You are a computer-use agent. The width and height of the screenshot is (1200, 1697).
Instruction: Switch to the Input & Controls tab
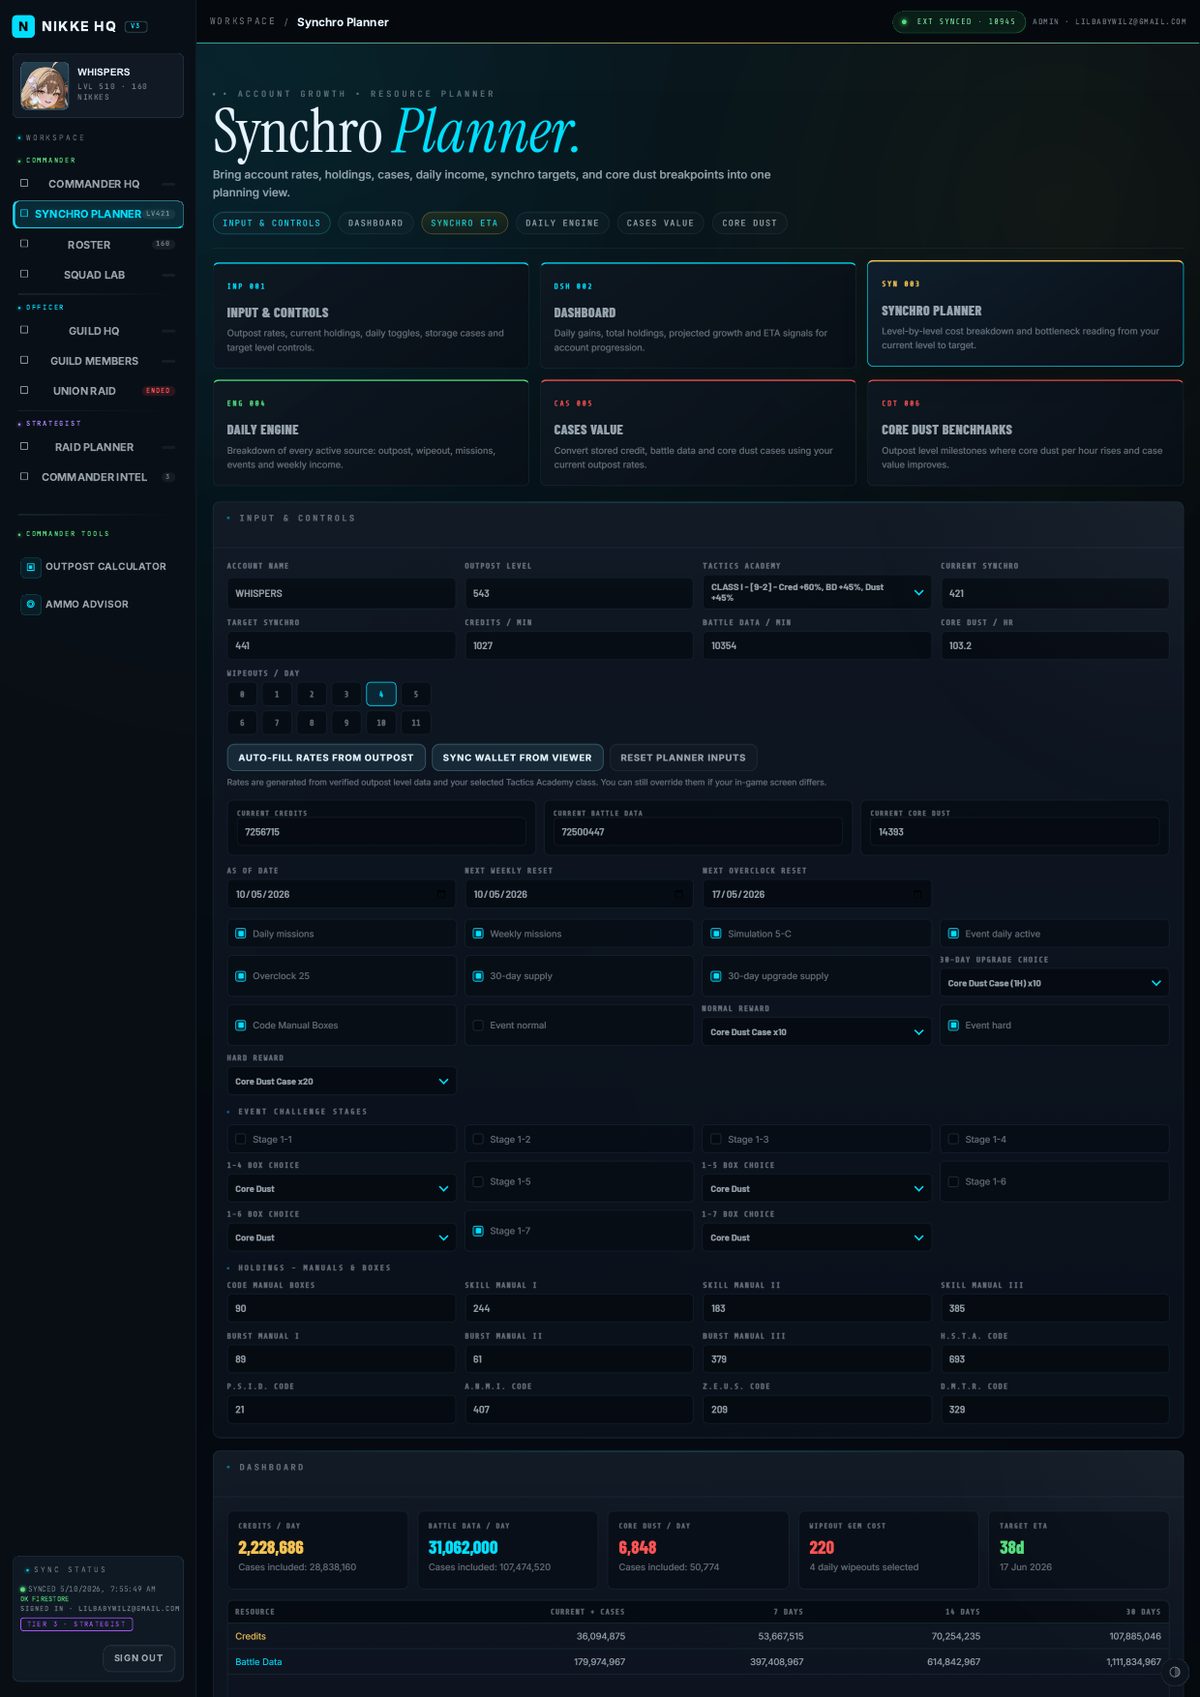pyautogui.click(x=271, y=223)
